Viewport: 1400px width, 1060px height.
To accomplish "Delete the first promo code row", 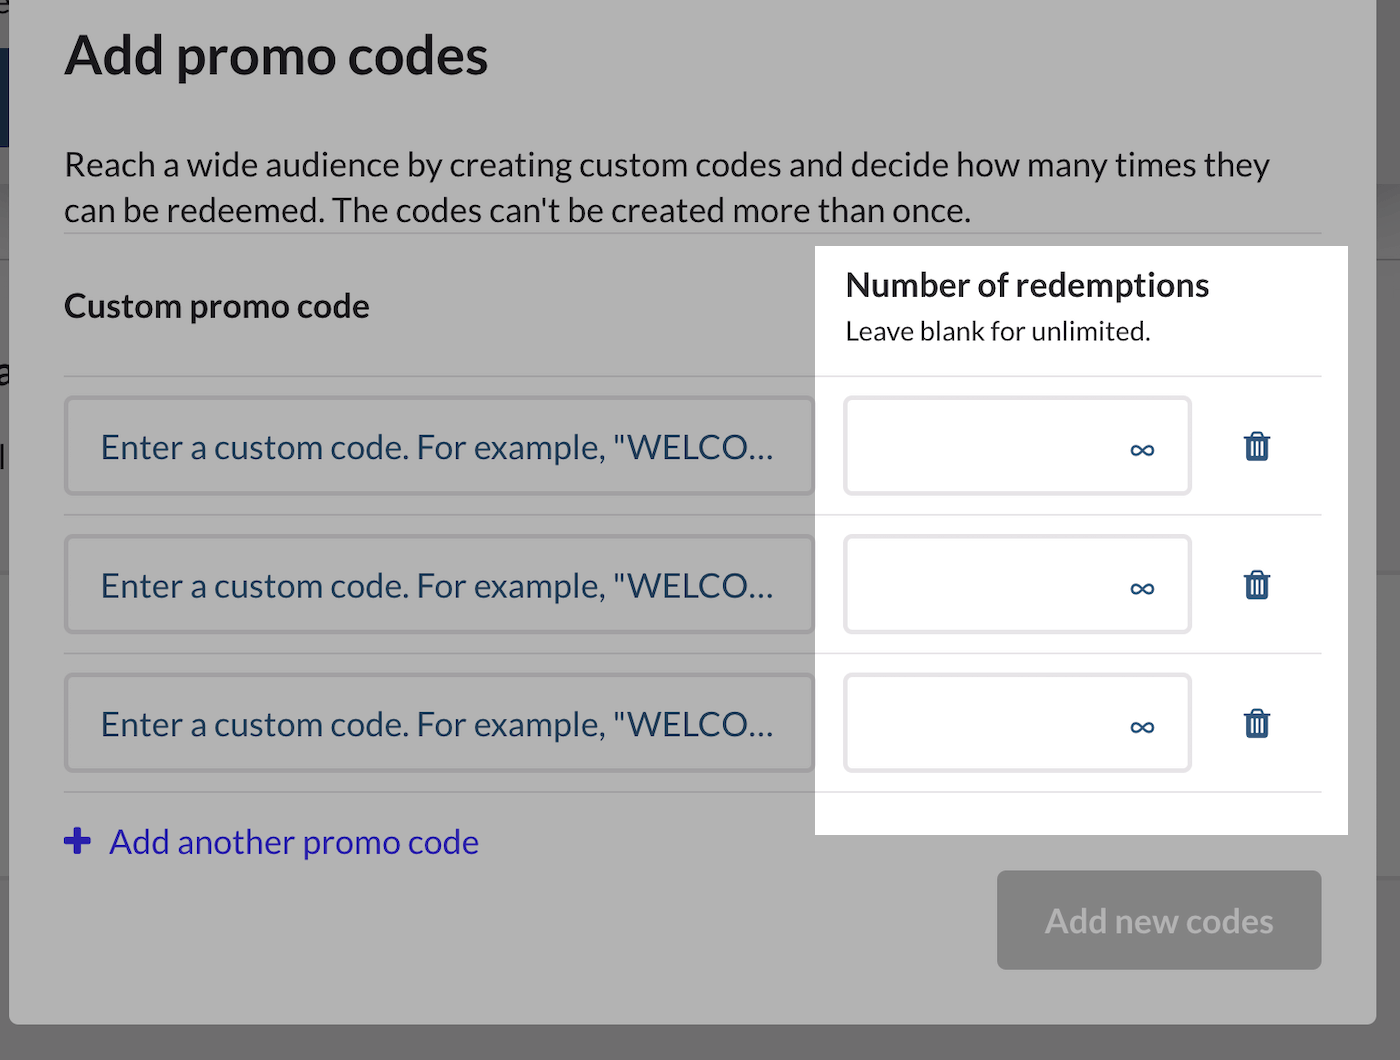I will click(1256, 446).
